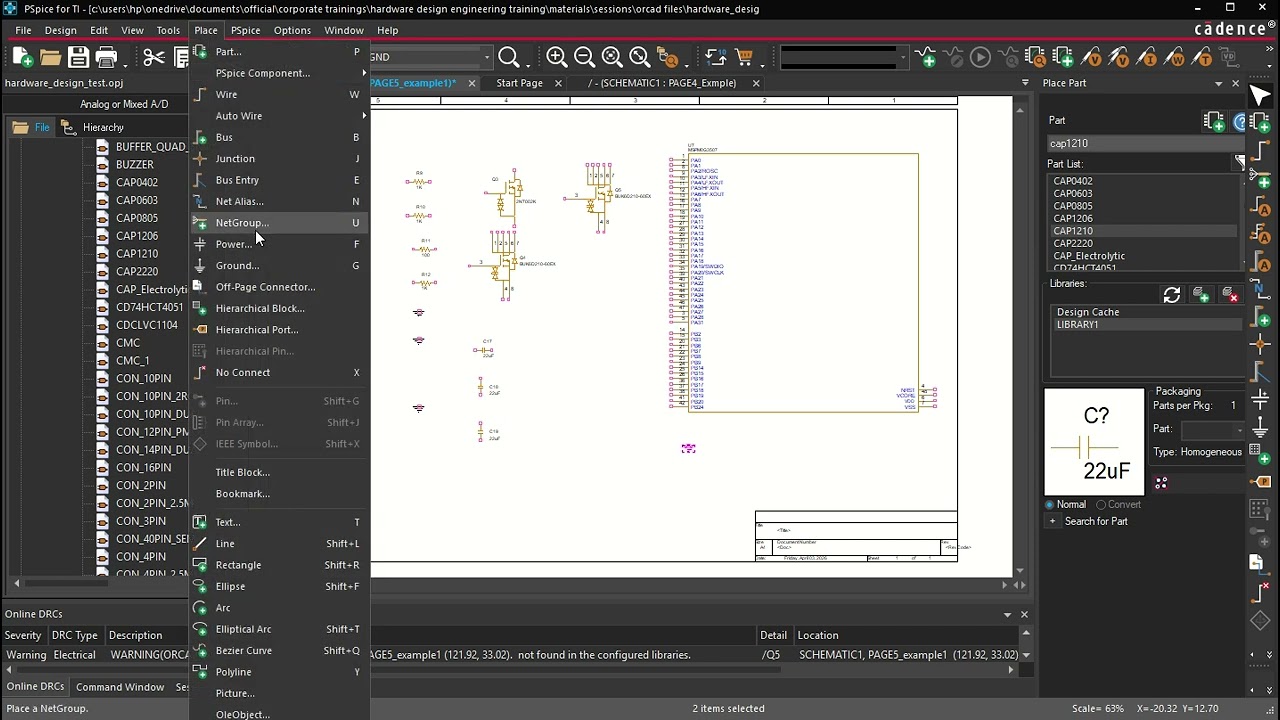Select CON_16PIN in the project tree
1280x720 pixels.
143,467
